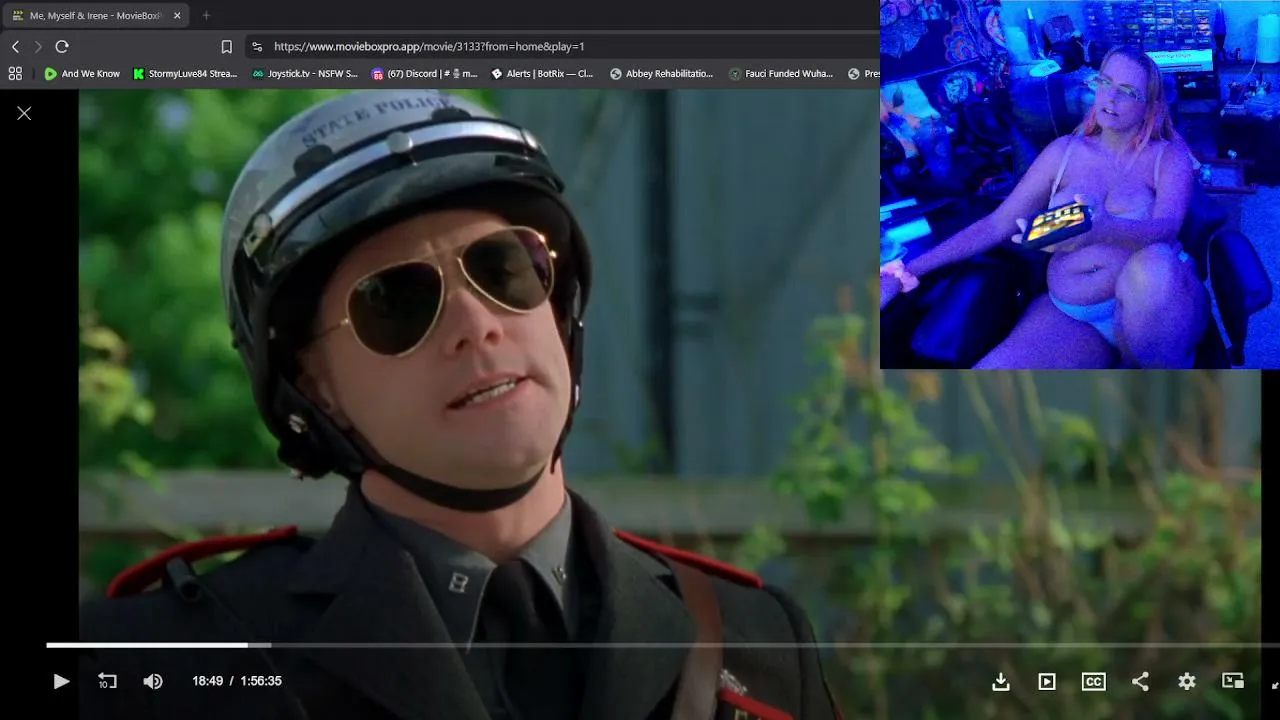Rewind the movie 10 seconds
Viewport: 1280px width, 720px height.
(107, 681)
